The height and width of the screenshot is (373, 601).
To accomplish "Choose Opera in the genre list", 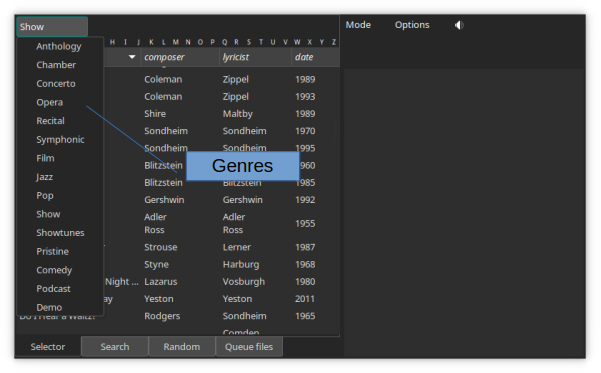I will [49, 102].
